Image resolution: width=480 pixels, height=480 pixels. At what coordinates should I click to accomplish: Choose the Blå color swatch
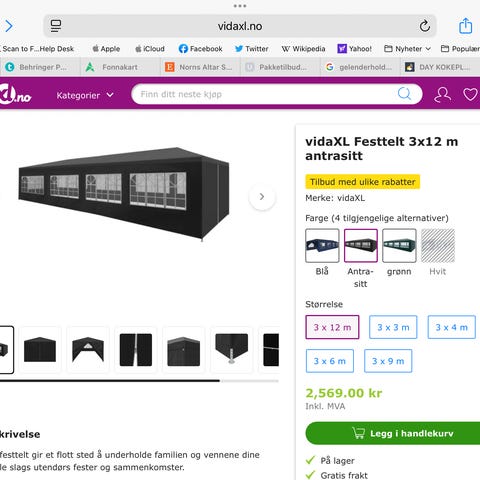322,245
